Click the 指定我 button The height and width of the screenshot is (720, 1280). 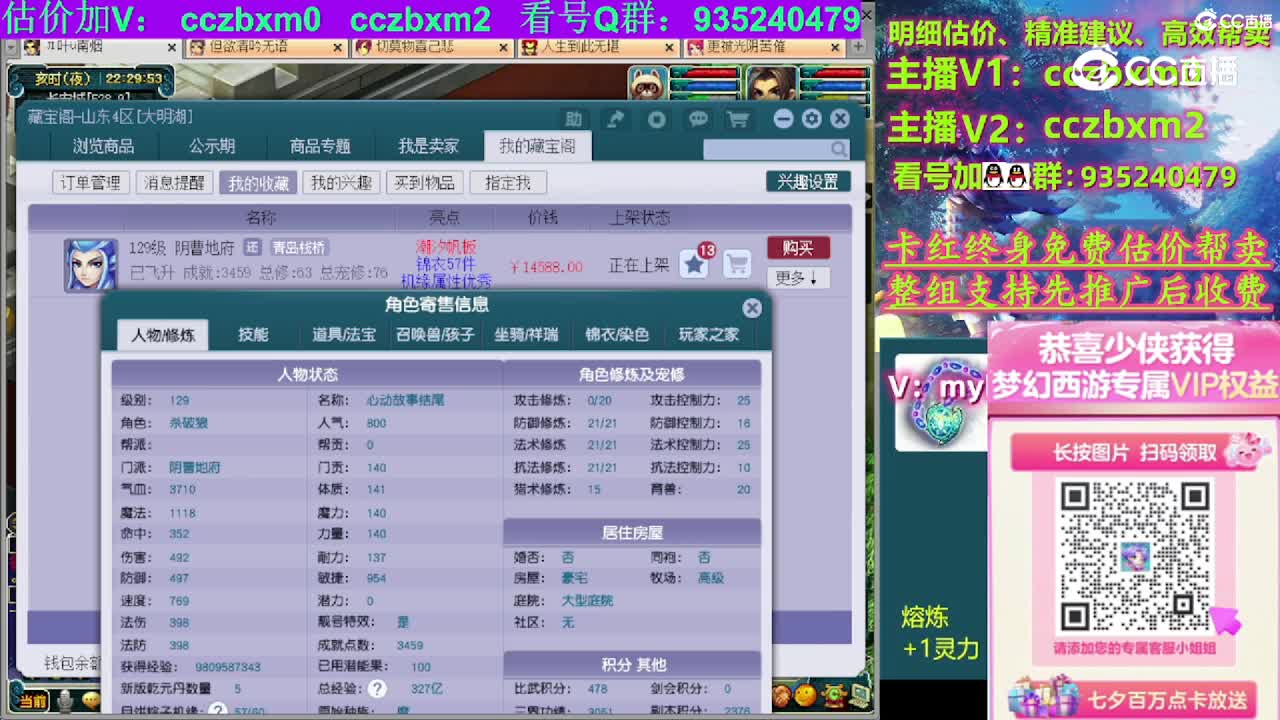pos(508,182)
